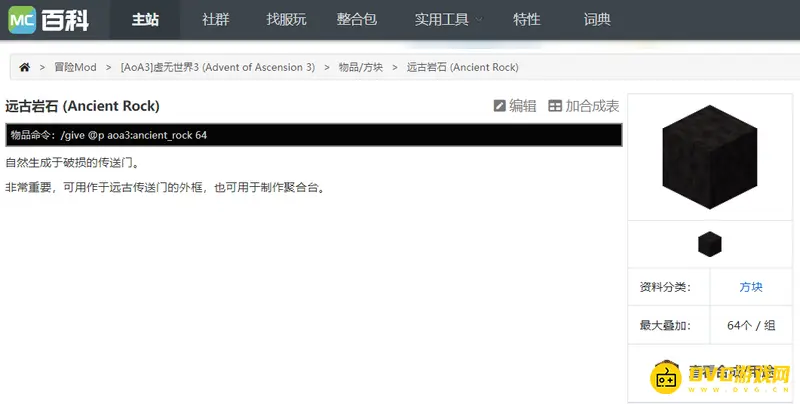
Task: Click the 加合成表 table icon
Action: [x=555, y=106]
